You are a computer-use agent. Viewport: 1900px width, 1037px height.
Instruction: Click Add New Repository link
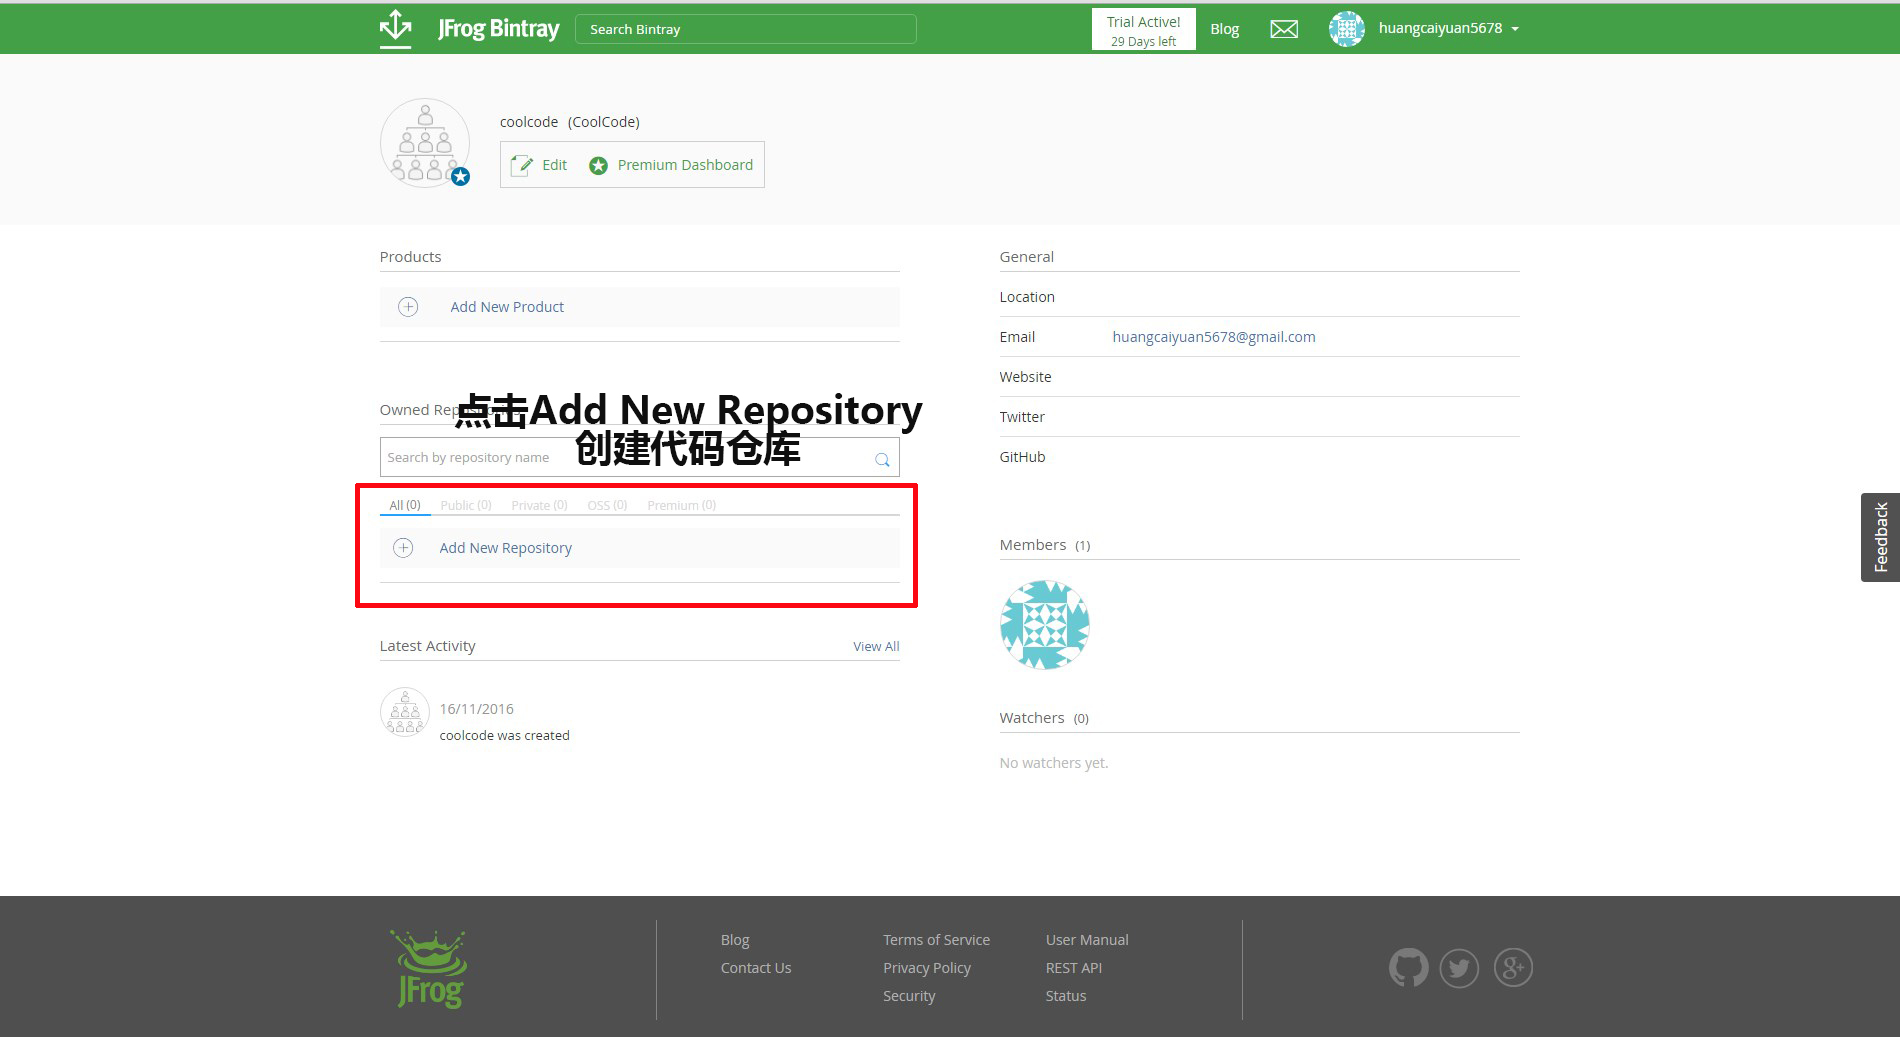point(506,548)
